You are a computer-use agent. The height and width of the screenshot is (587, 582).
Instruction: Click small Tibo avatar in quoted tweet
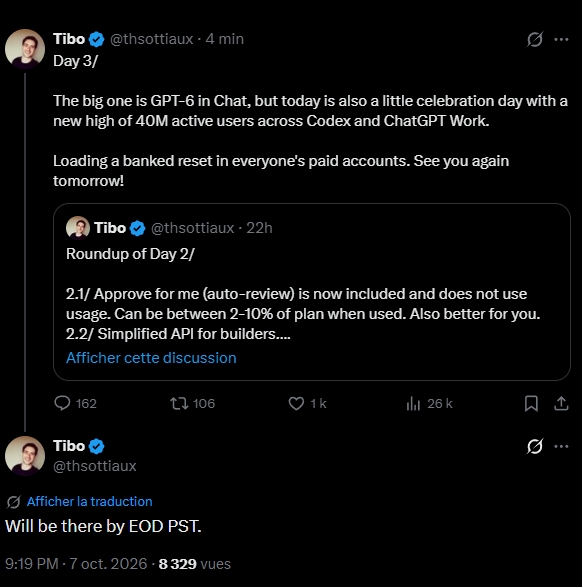click(78, 228)
